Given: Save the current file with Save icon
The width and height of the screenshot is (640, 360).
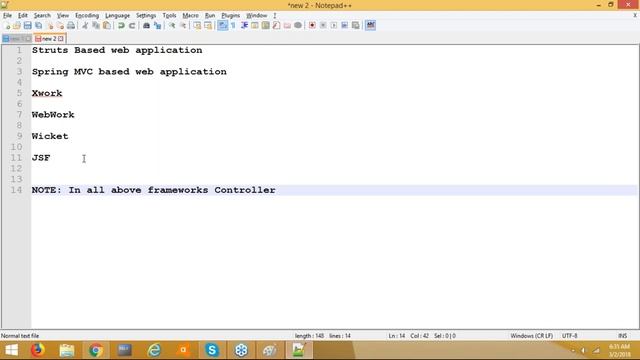Looking at the screenshot, I should [27, 25].
